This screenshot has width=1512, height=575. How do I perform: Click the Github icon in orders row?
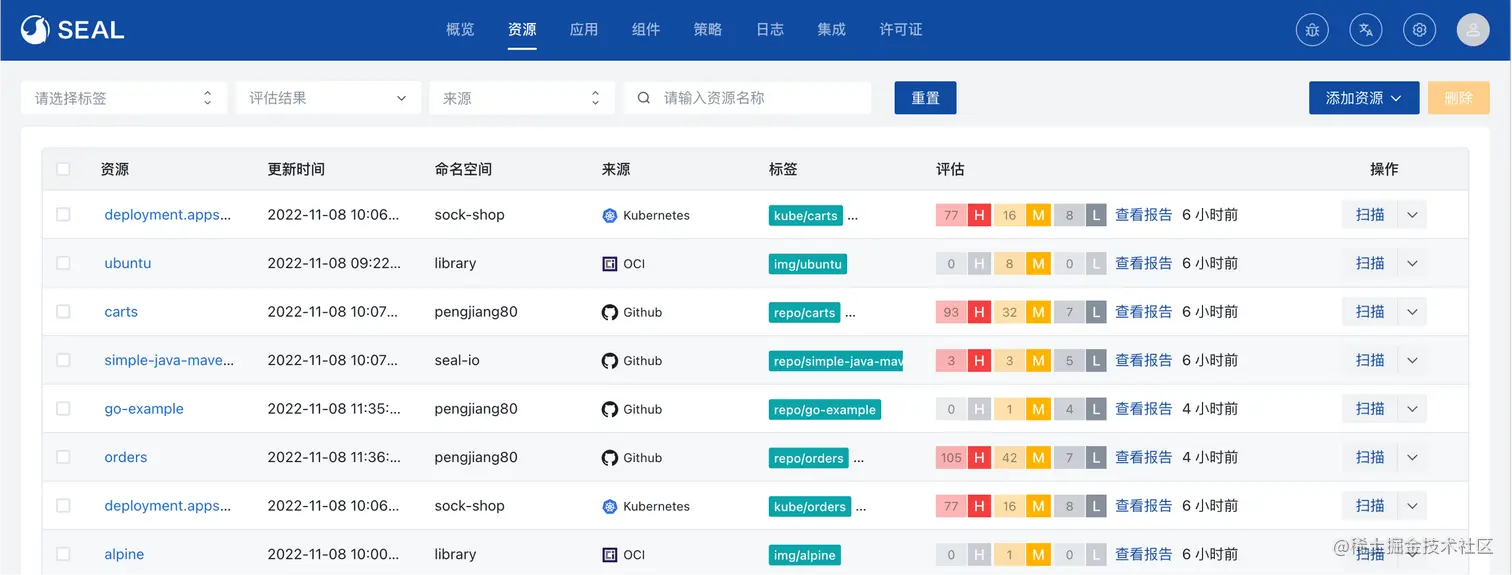[610, 458]
